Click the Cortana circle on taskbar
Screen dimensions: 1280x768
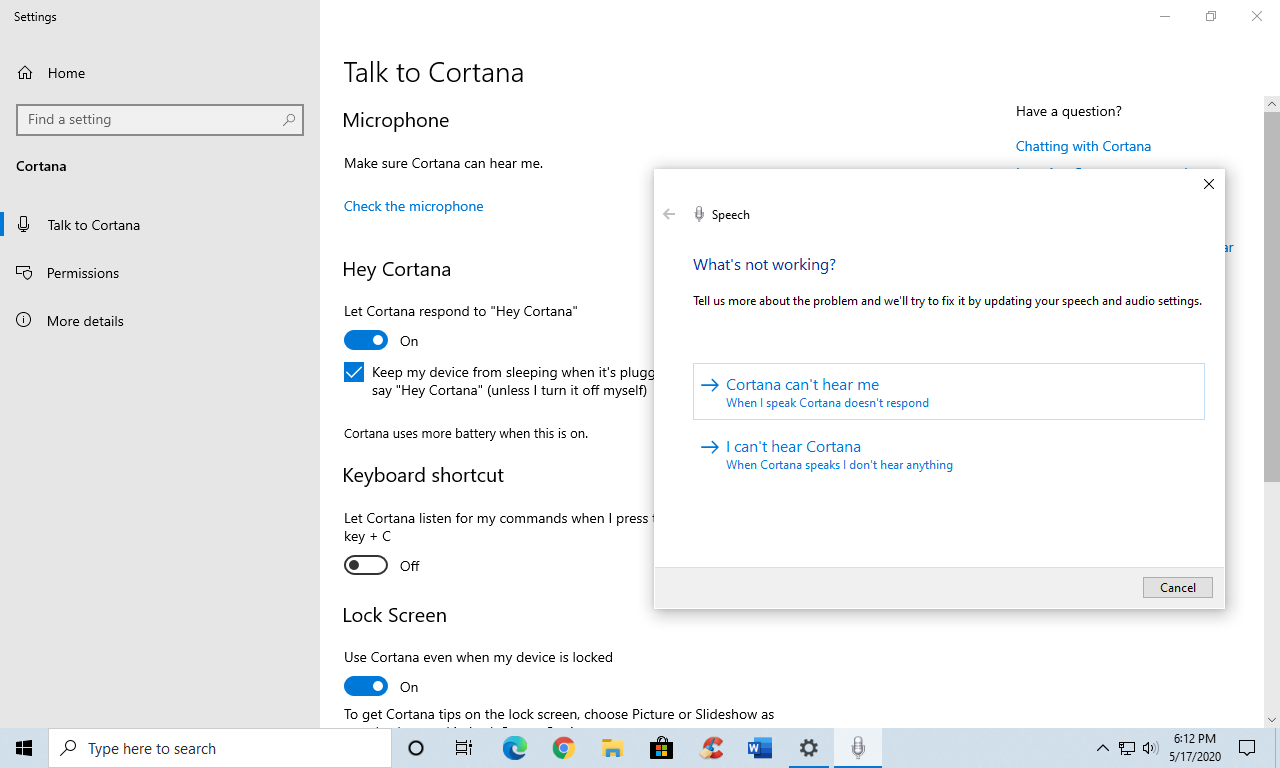coord(416,748)
